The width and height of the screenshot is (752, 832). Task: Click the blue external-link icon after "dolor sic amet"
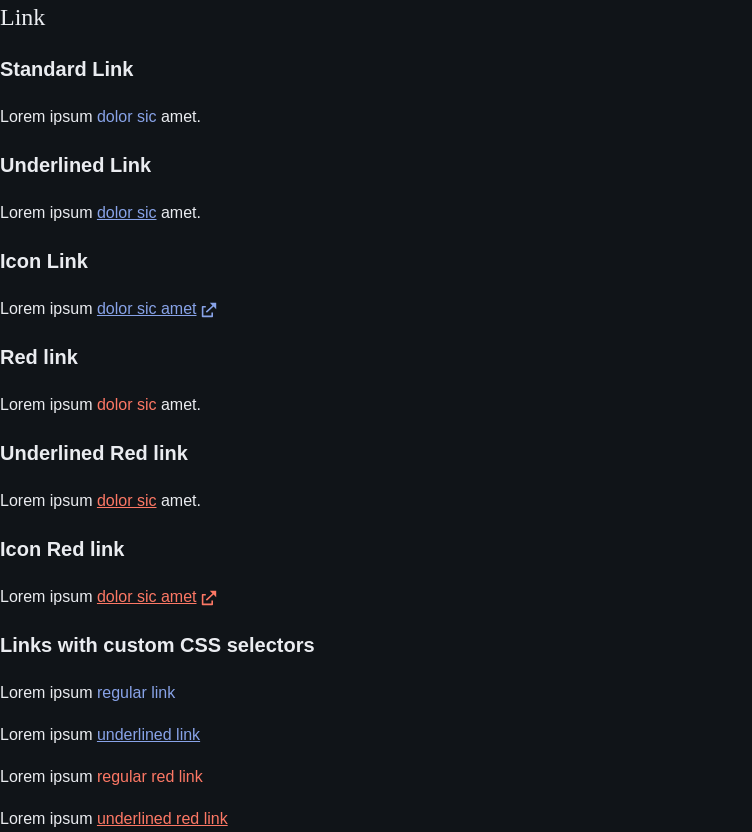209,310
